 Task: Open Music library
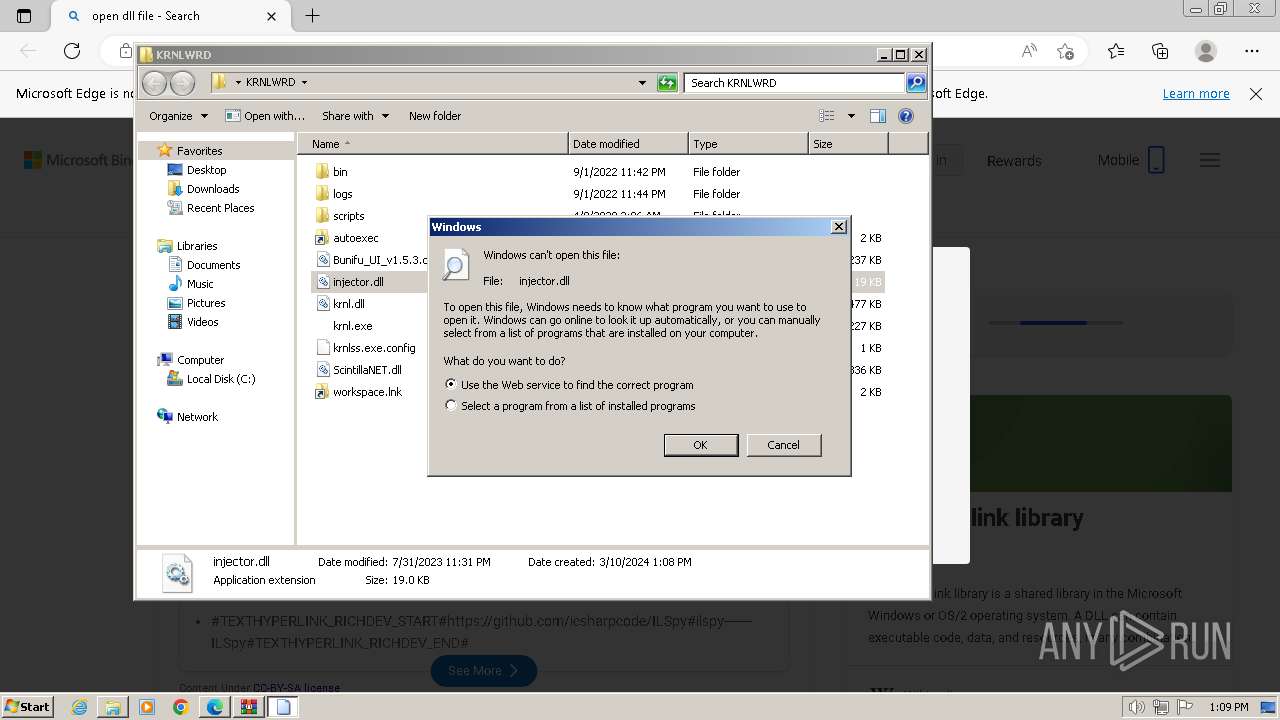pos(200,284)
